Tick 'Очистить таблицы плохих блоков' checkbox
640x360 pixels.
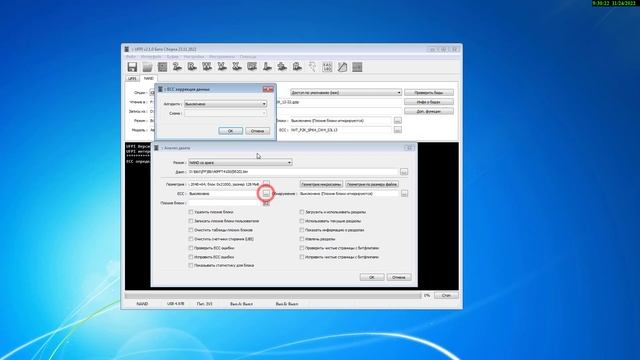pyautogui.click(x=191, y=230)
